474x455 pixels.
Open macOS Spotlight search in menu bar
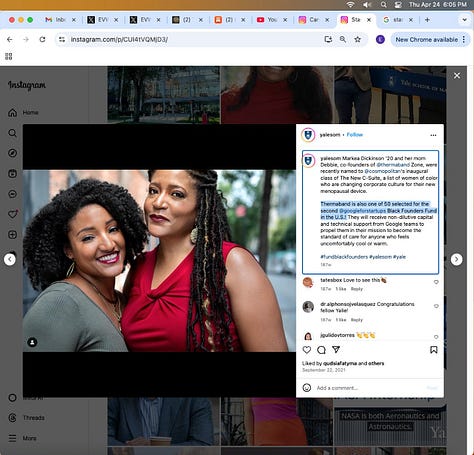tap(384, 4)
